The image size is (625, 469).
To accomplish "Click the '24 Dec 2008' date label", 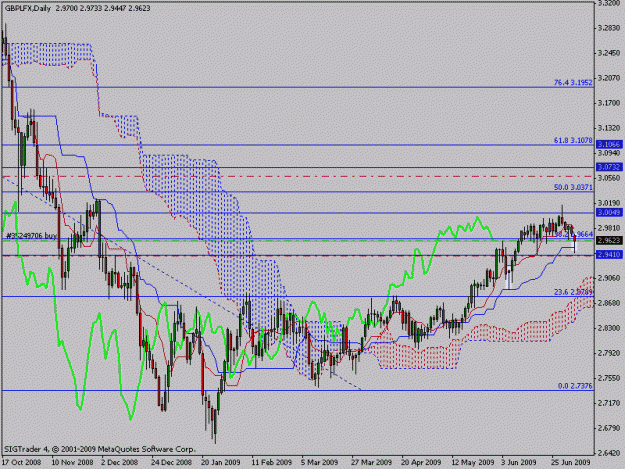I will point(171,462).
